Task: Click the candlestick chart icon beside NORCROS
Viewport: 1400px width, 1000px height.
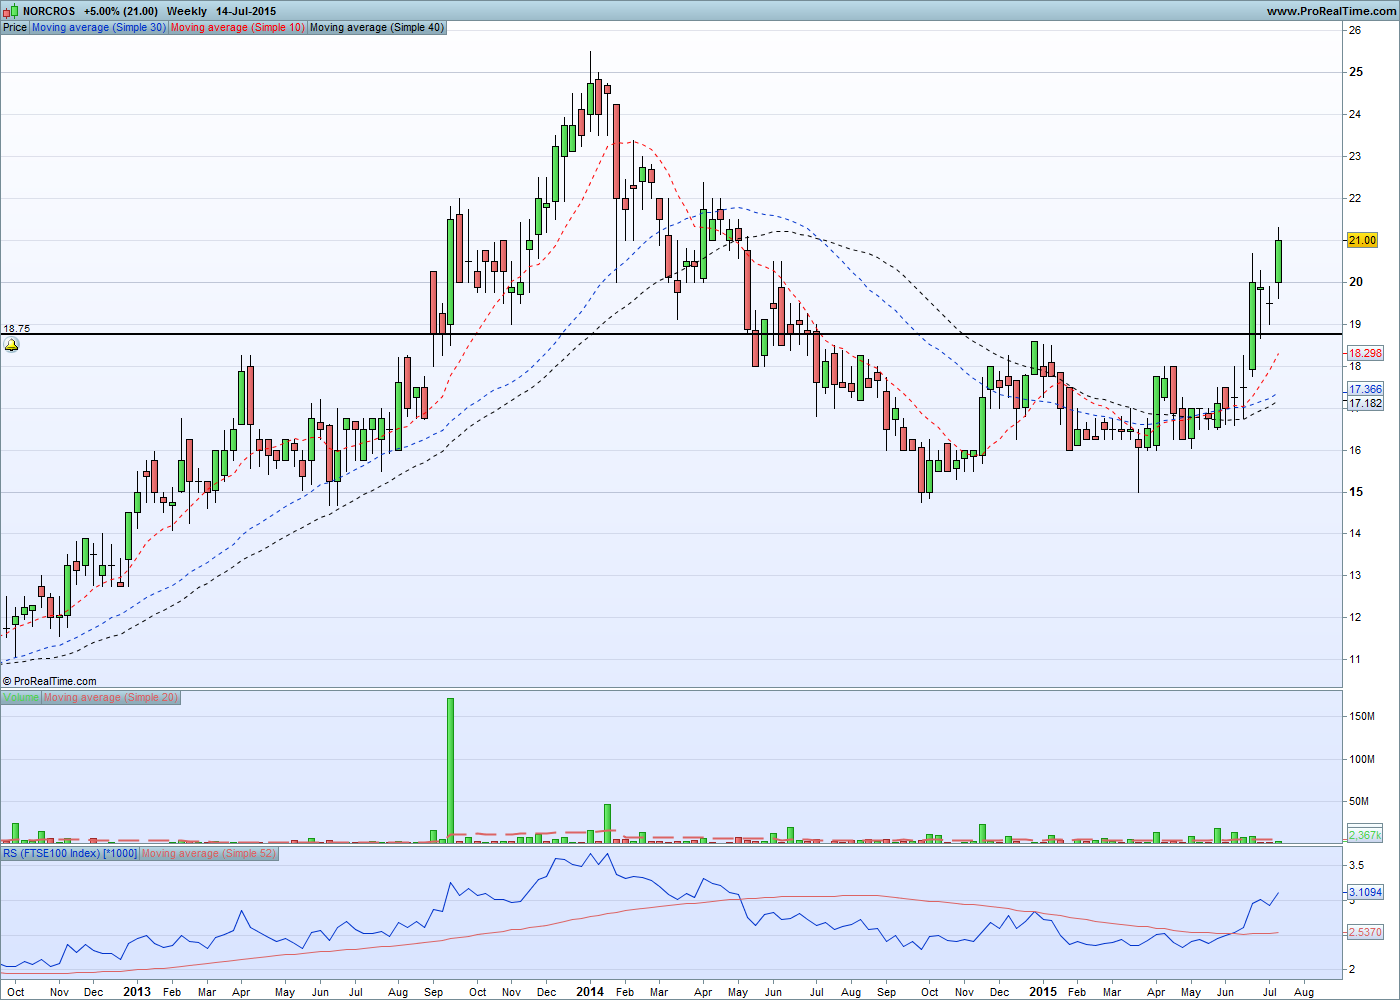Action: tap(12, 11)
